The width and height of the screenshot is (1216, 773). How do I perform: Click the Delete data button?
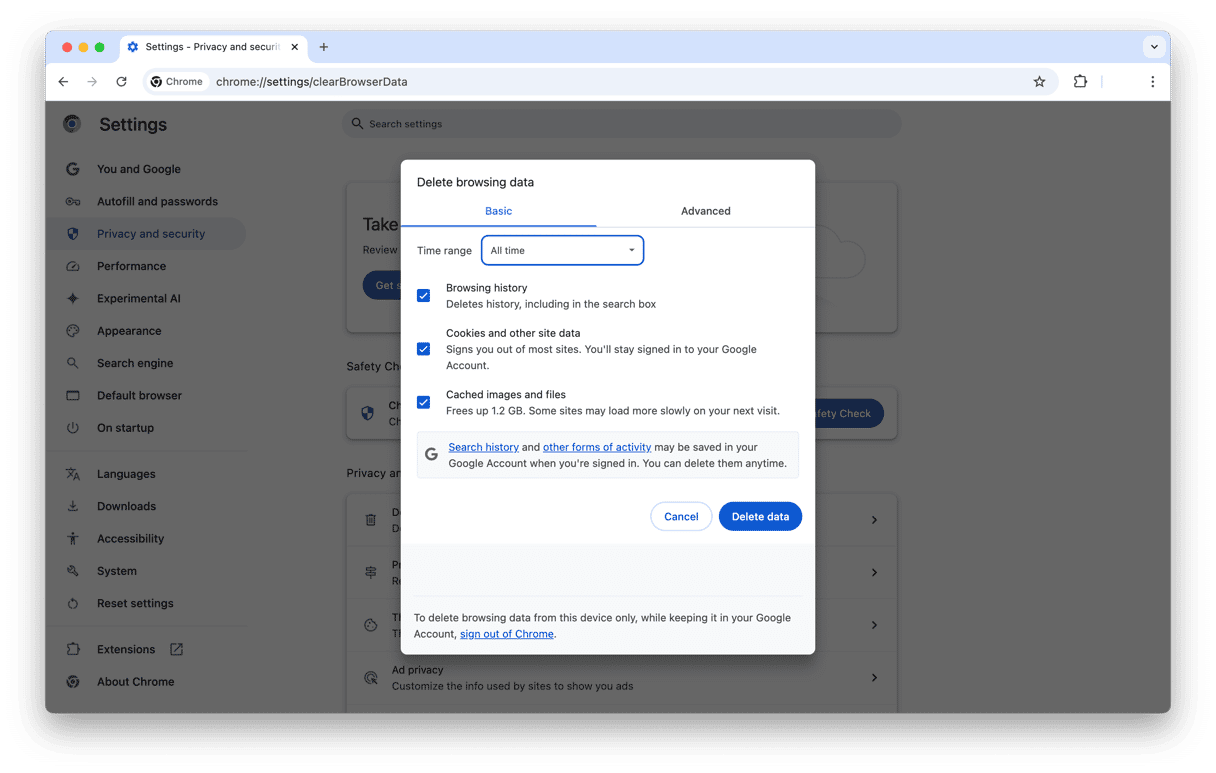click(760, 516)
